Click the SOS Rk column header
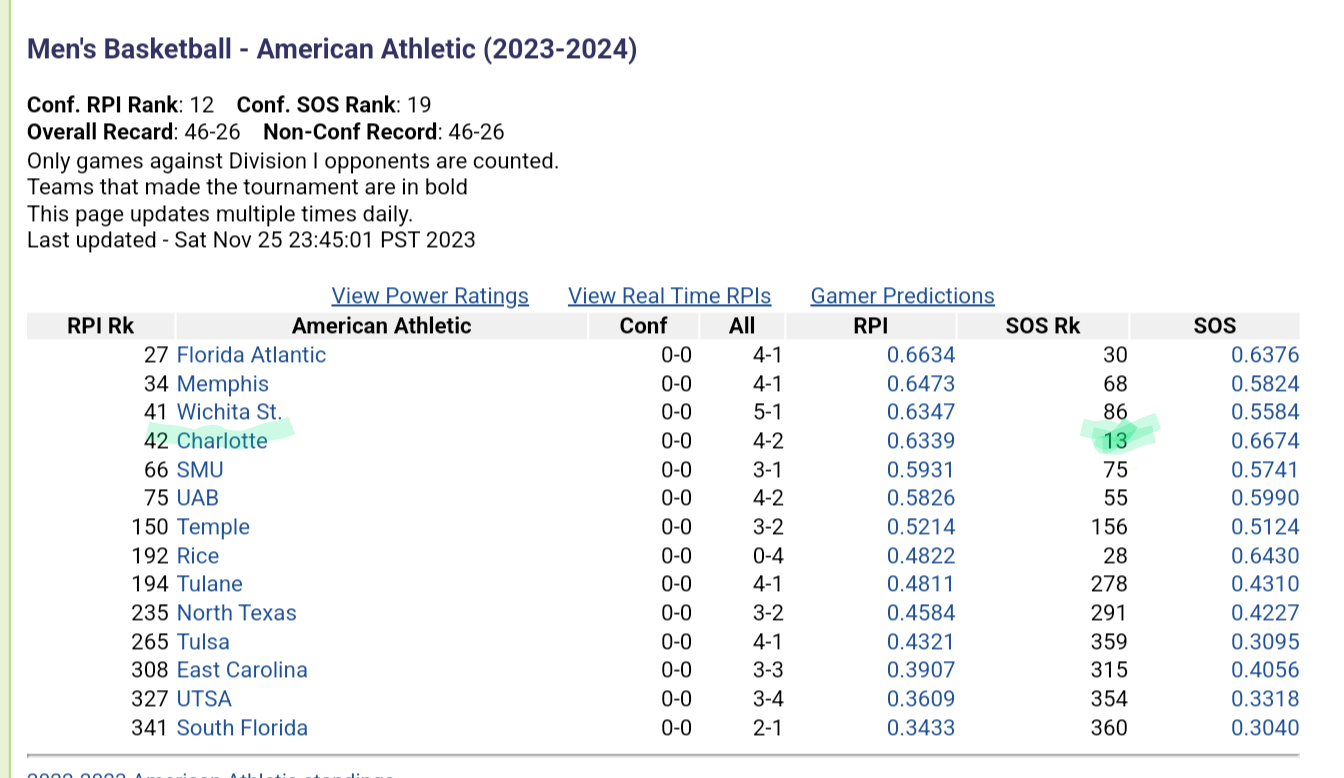The height and width of the screenshot is (778, 1344). point(1043,326)
